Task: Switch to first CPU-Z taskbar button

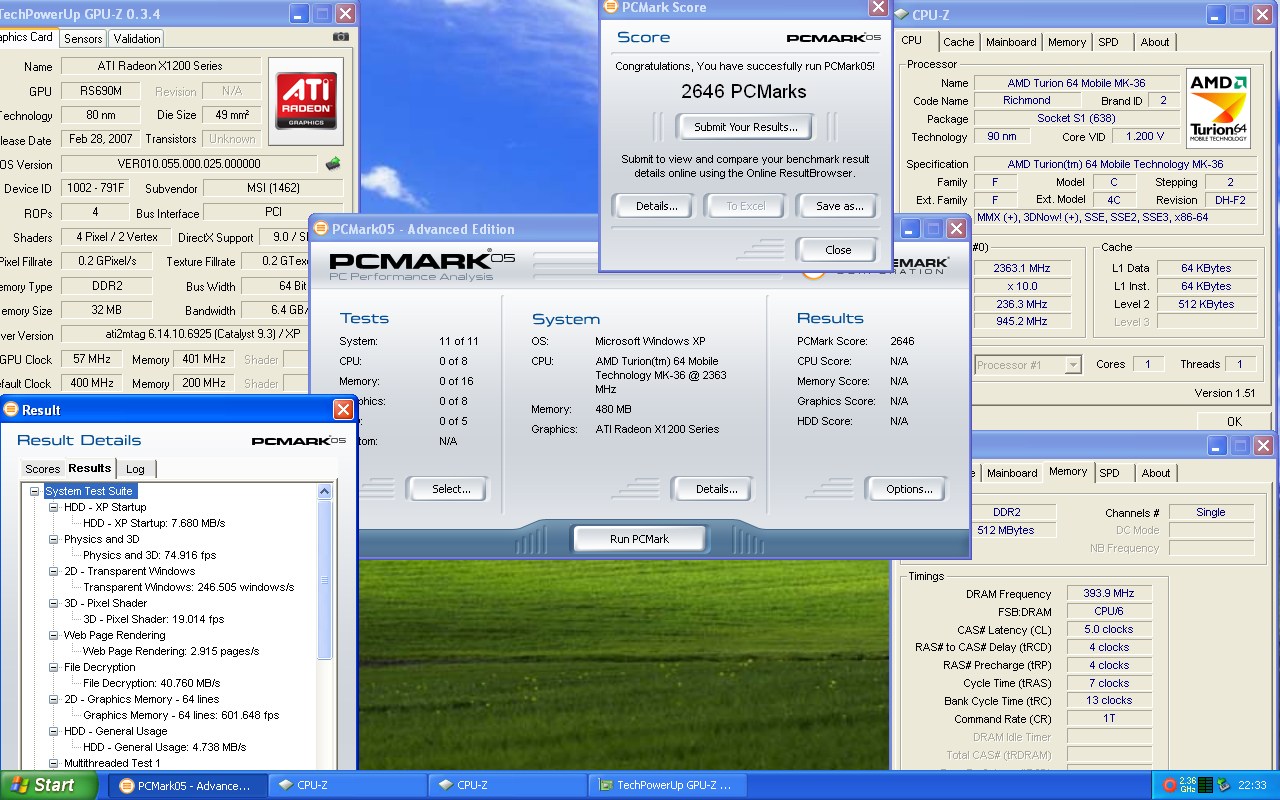Action: click(348, 785)
